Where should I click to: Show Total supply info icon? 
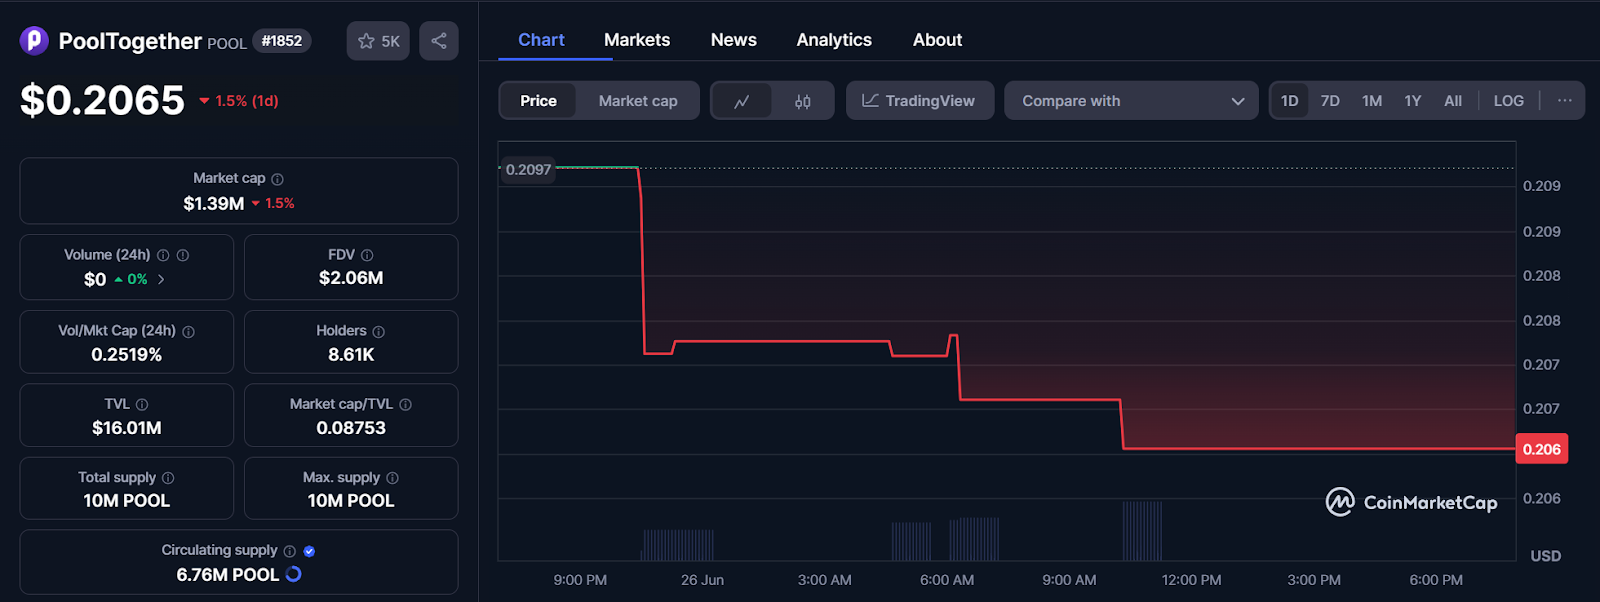click(x=168, y=478)
